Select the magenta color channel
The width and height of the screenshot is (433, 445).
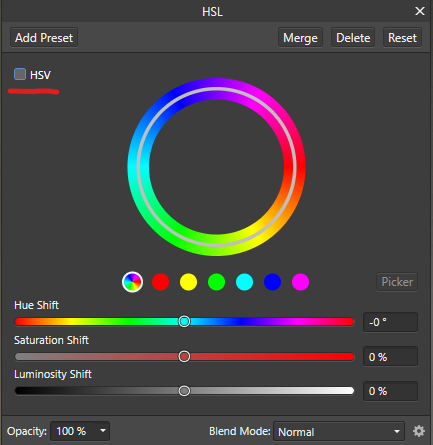pos(300,282)
